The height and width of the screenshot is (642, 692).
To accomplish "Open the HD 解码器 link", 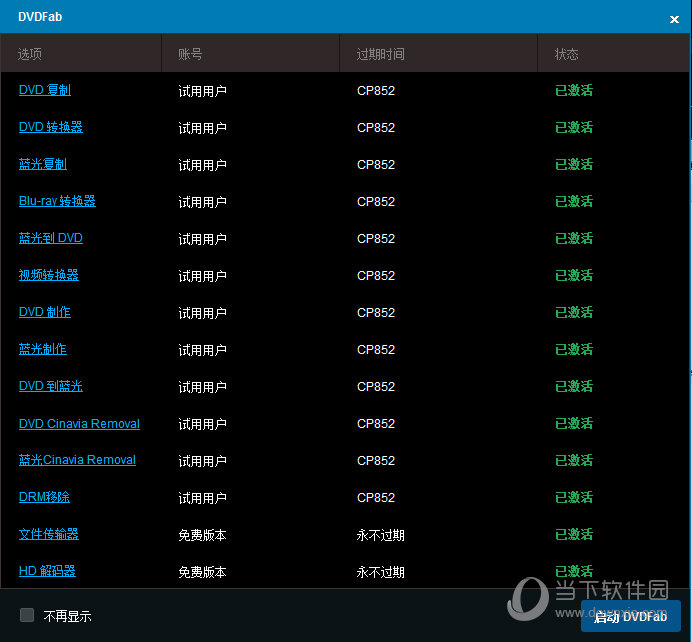I will click(47, 571).
